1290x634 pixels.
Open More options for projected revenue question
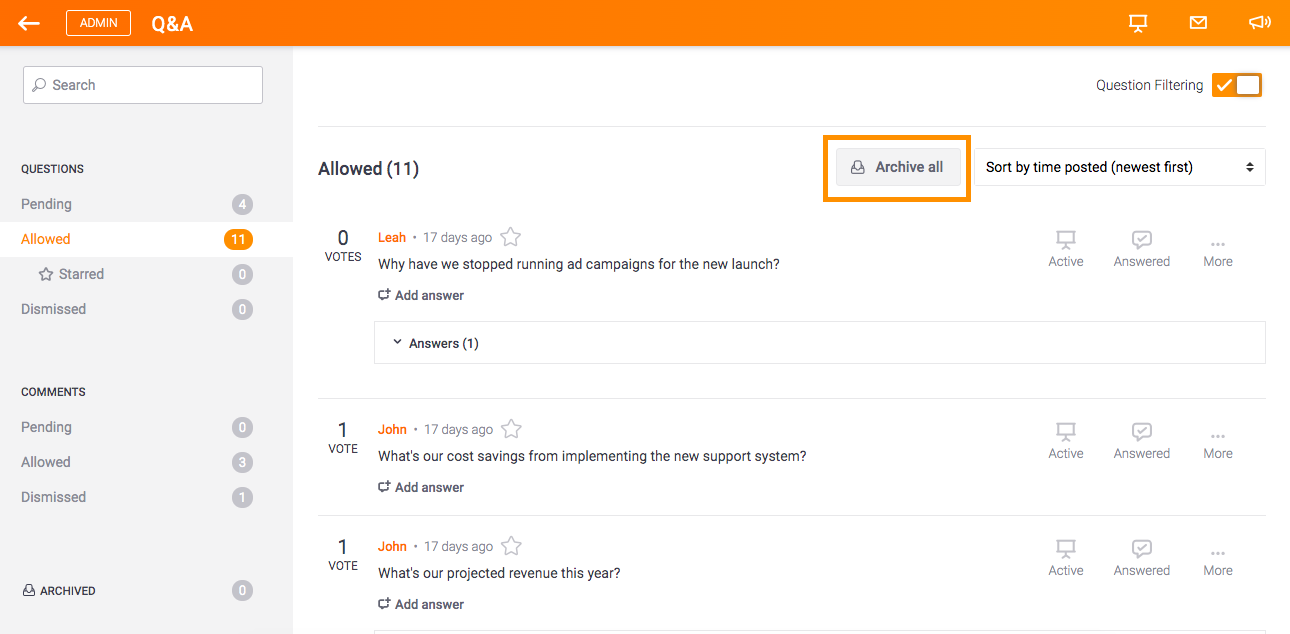pos(1218,560)
